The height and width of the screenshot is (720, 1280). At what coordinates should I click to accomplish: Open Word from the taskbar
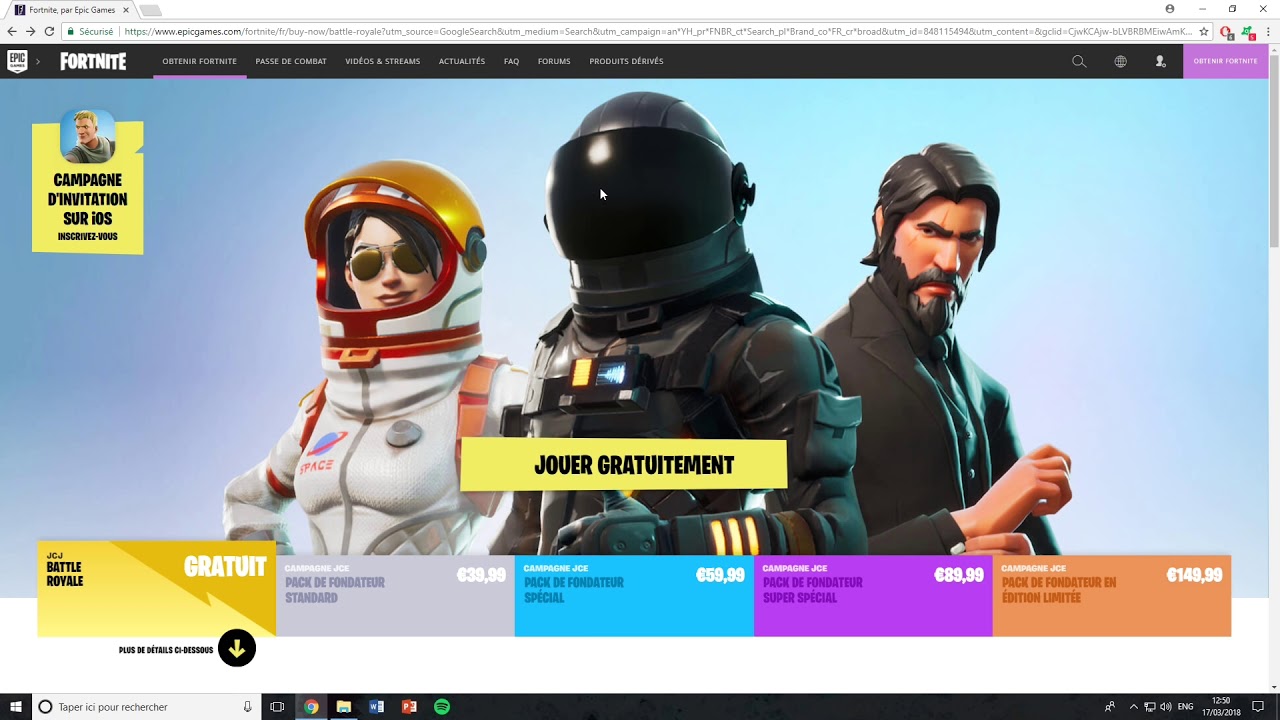point(376,707)
